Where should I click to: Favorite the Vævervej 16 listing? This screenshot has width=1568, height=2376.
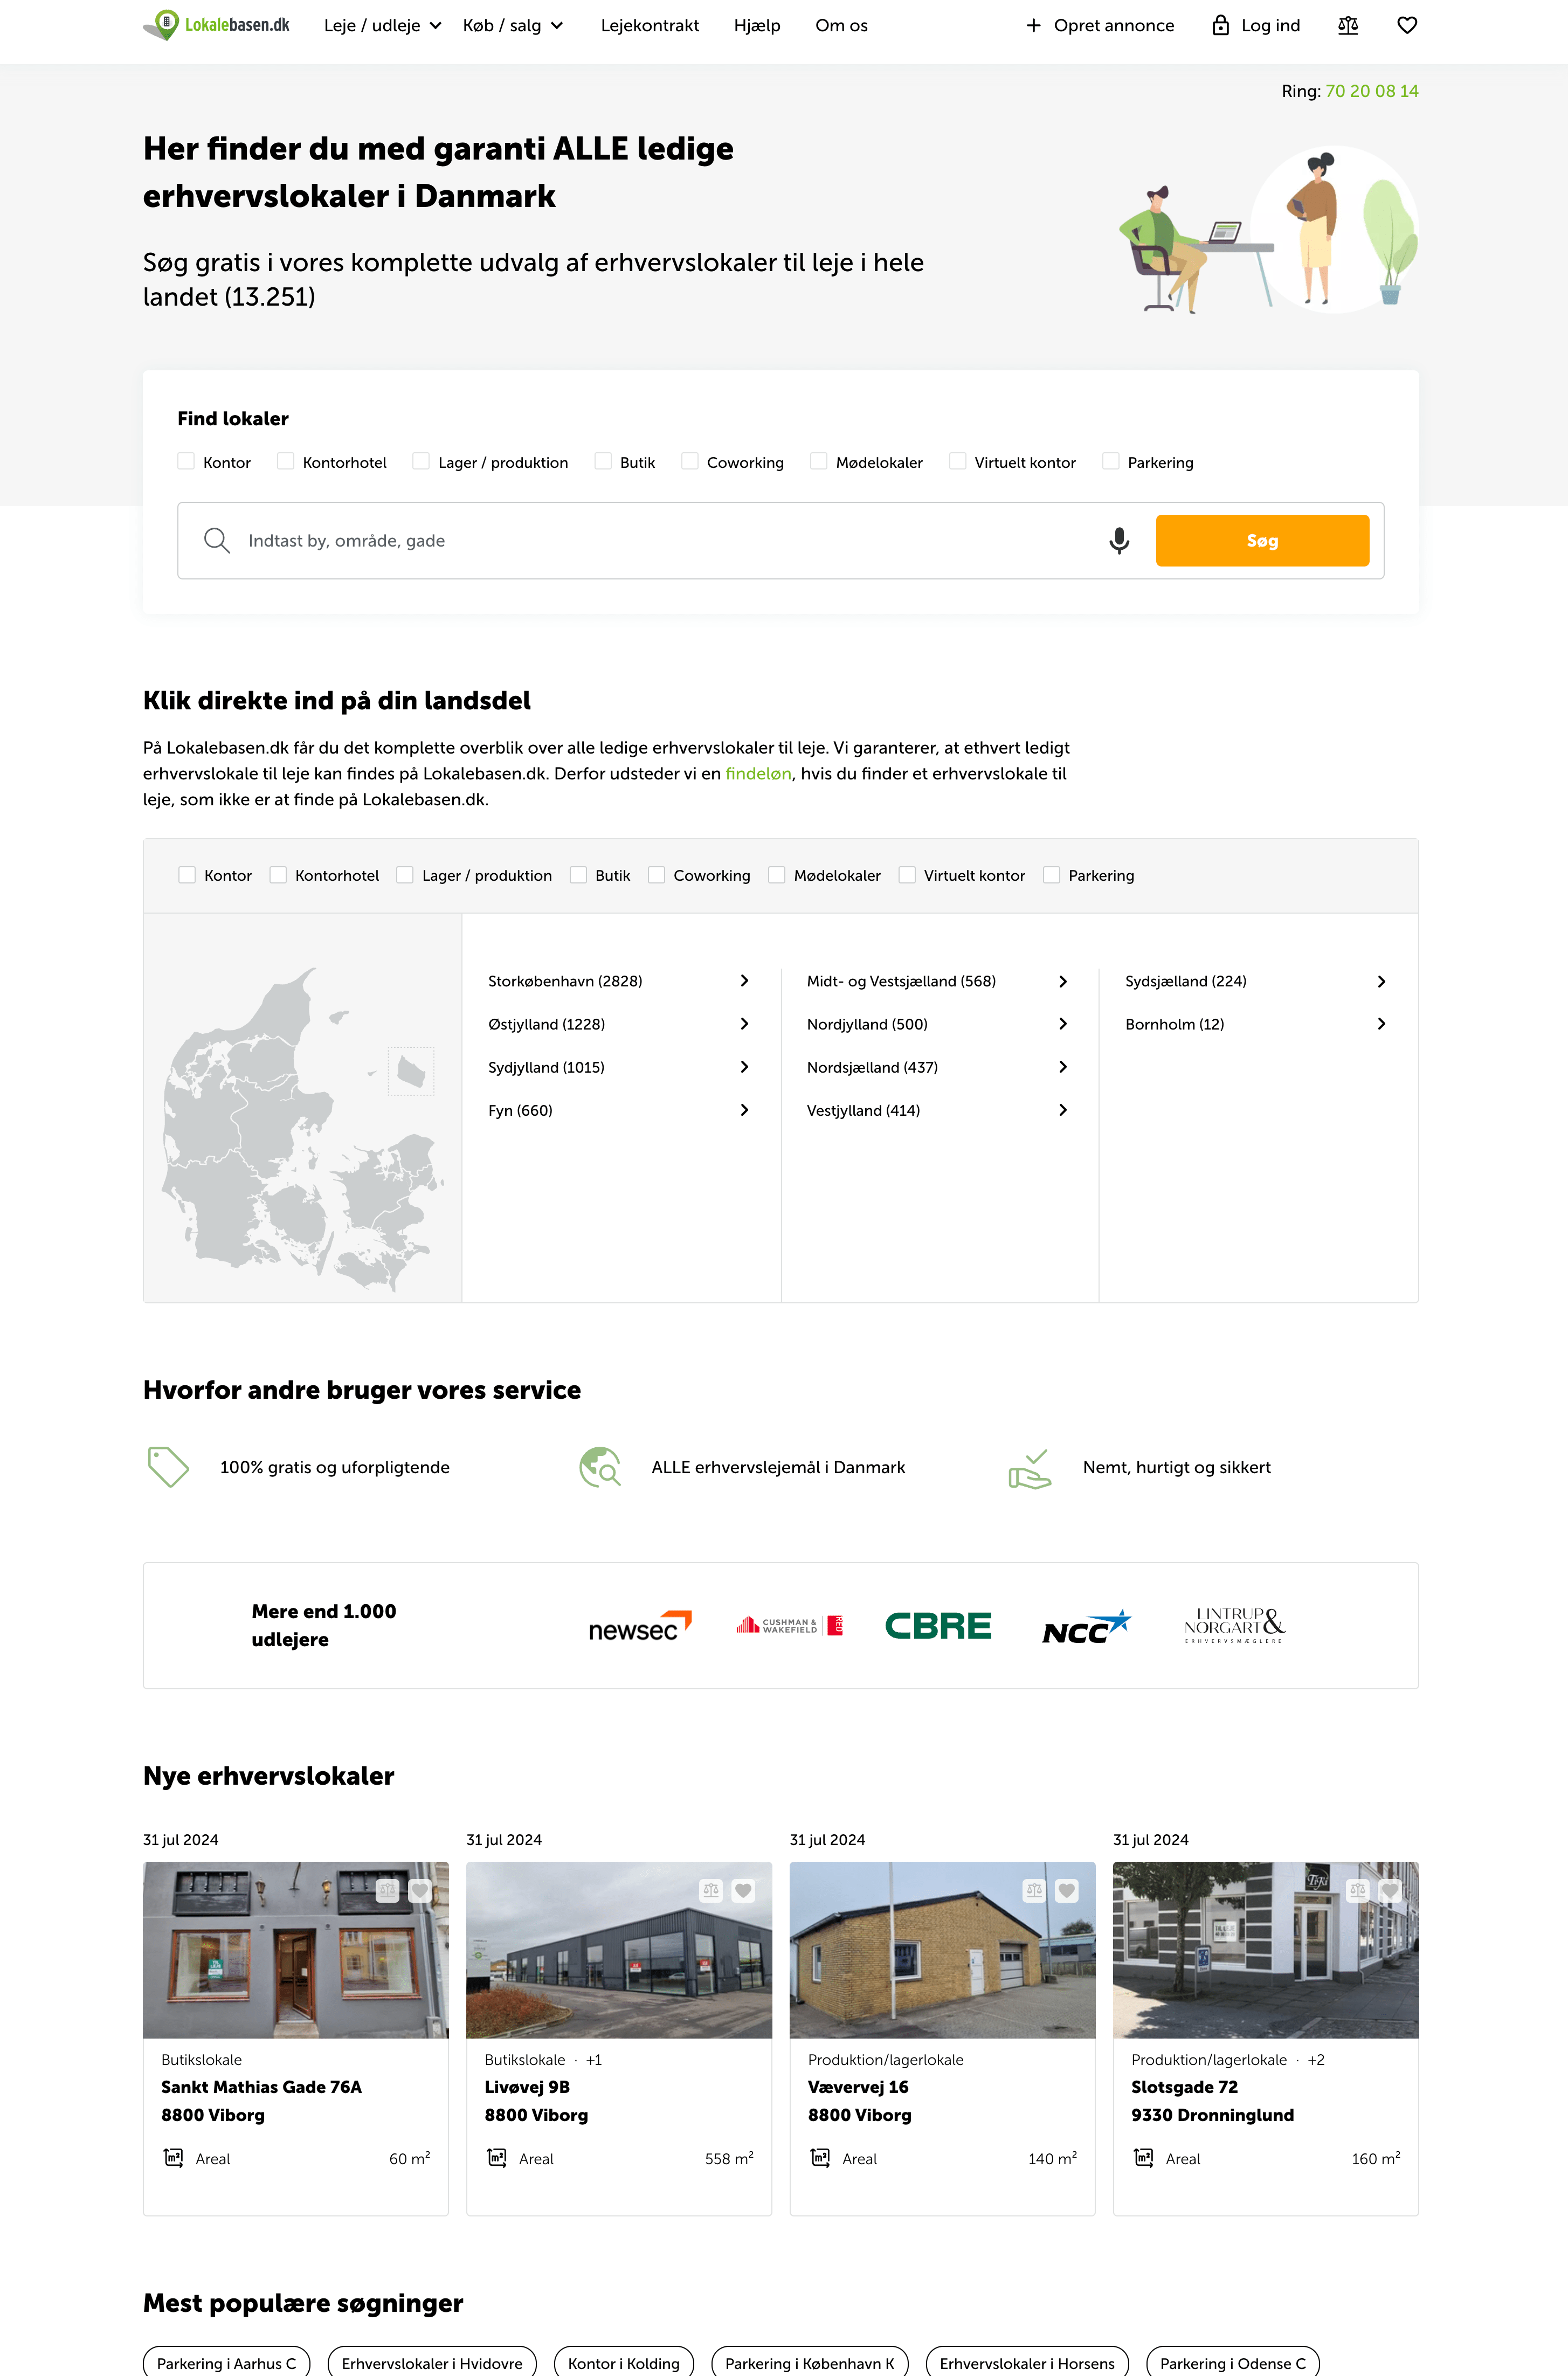click(1067, 1891)
